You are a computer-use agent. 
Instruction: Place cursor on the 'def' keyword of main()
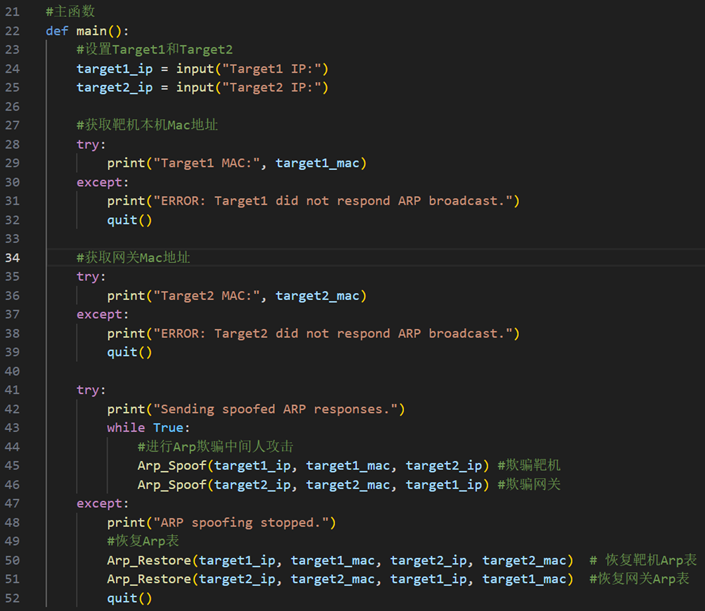(57, 30)
